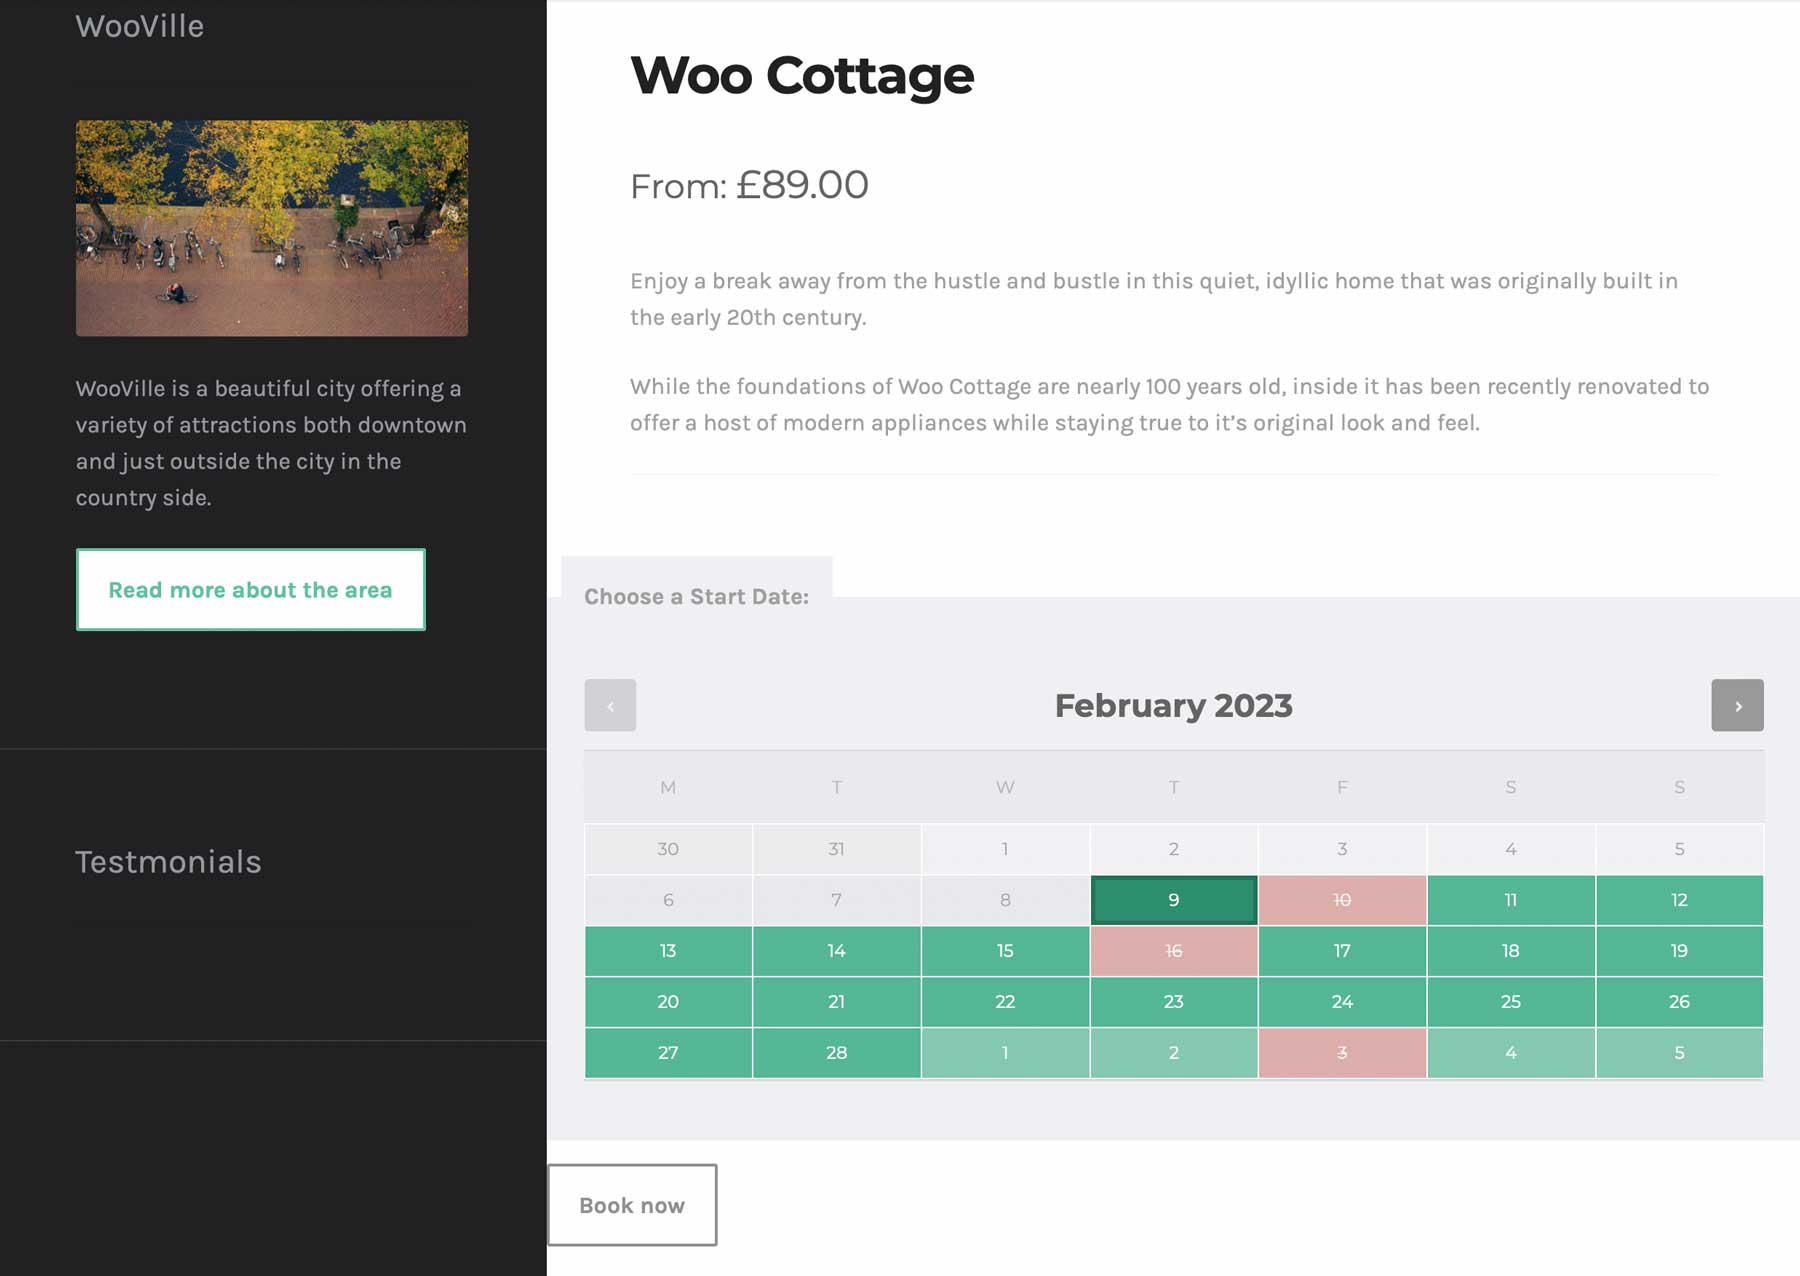Image resolution: width=1800 pixels, height=1276 pixels.
Task: Select February 9 as start date
Action: click(1174, 900)
